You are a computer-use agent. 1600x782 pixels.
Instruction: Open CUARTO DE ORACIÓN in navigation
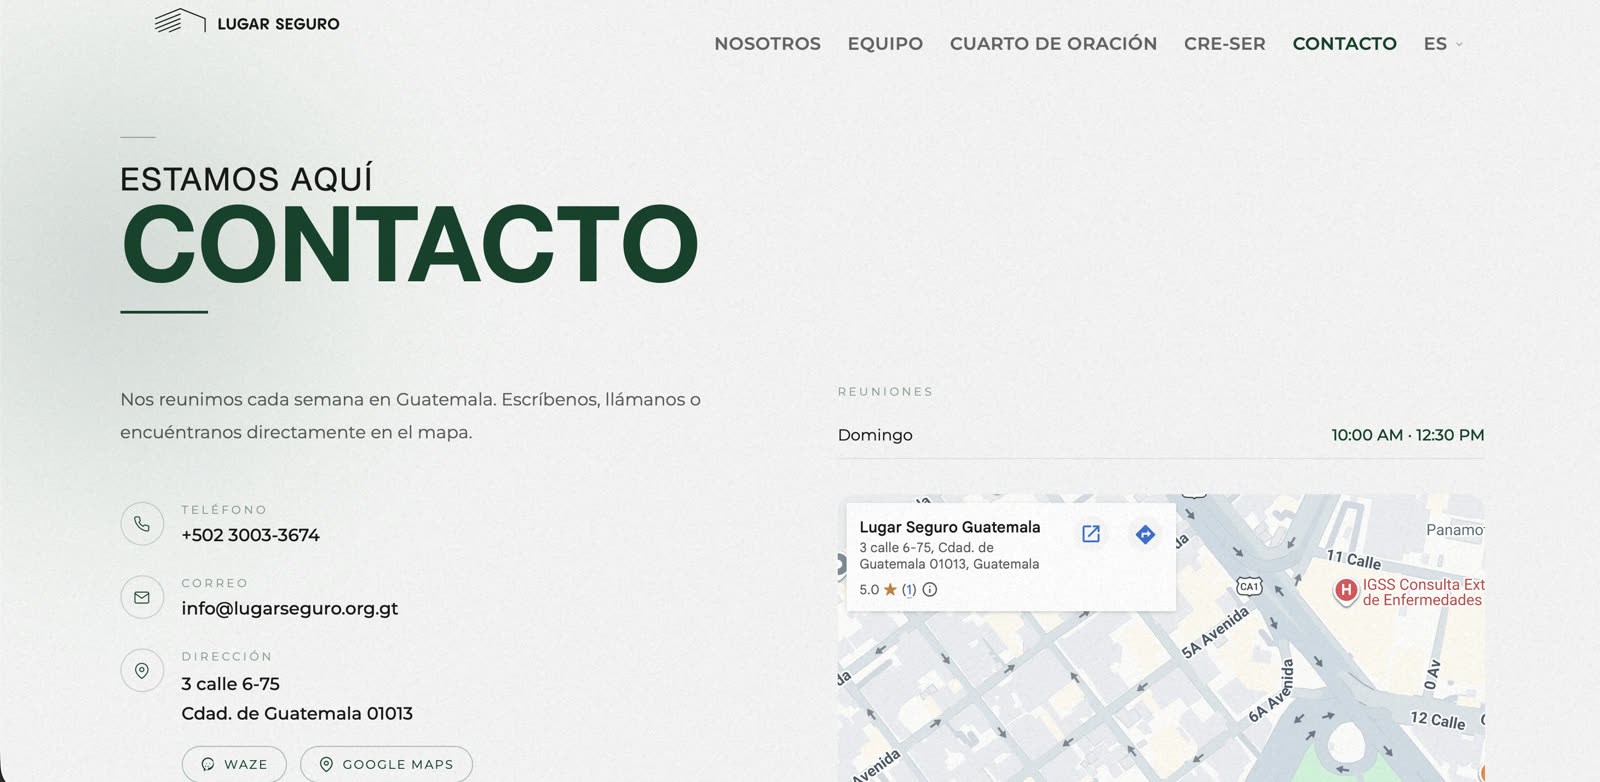pyautogui.click(x=1053, y=44)
